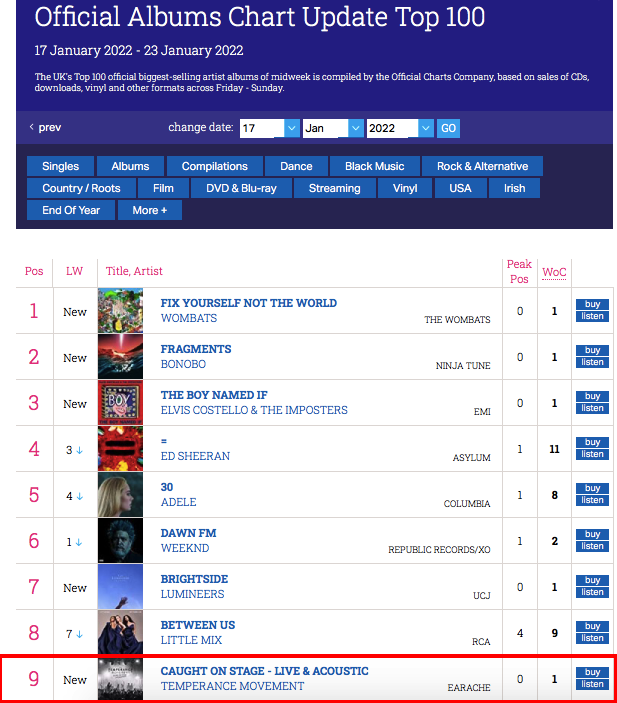
Task: Select the Rock & Alternative chart tab
Action: [x=482, y=166]
